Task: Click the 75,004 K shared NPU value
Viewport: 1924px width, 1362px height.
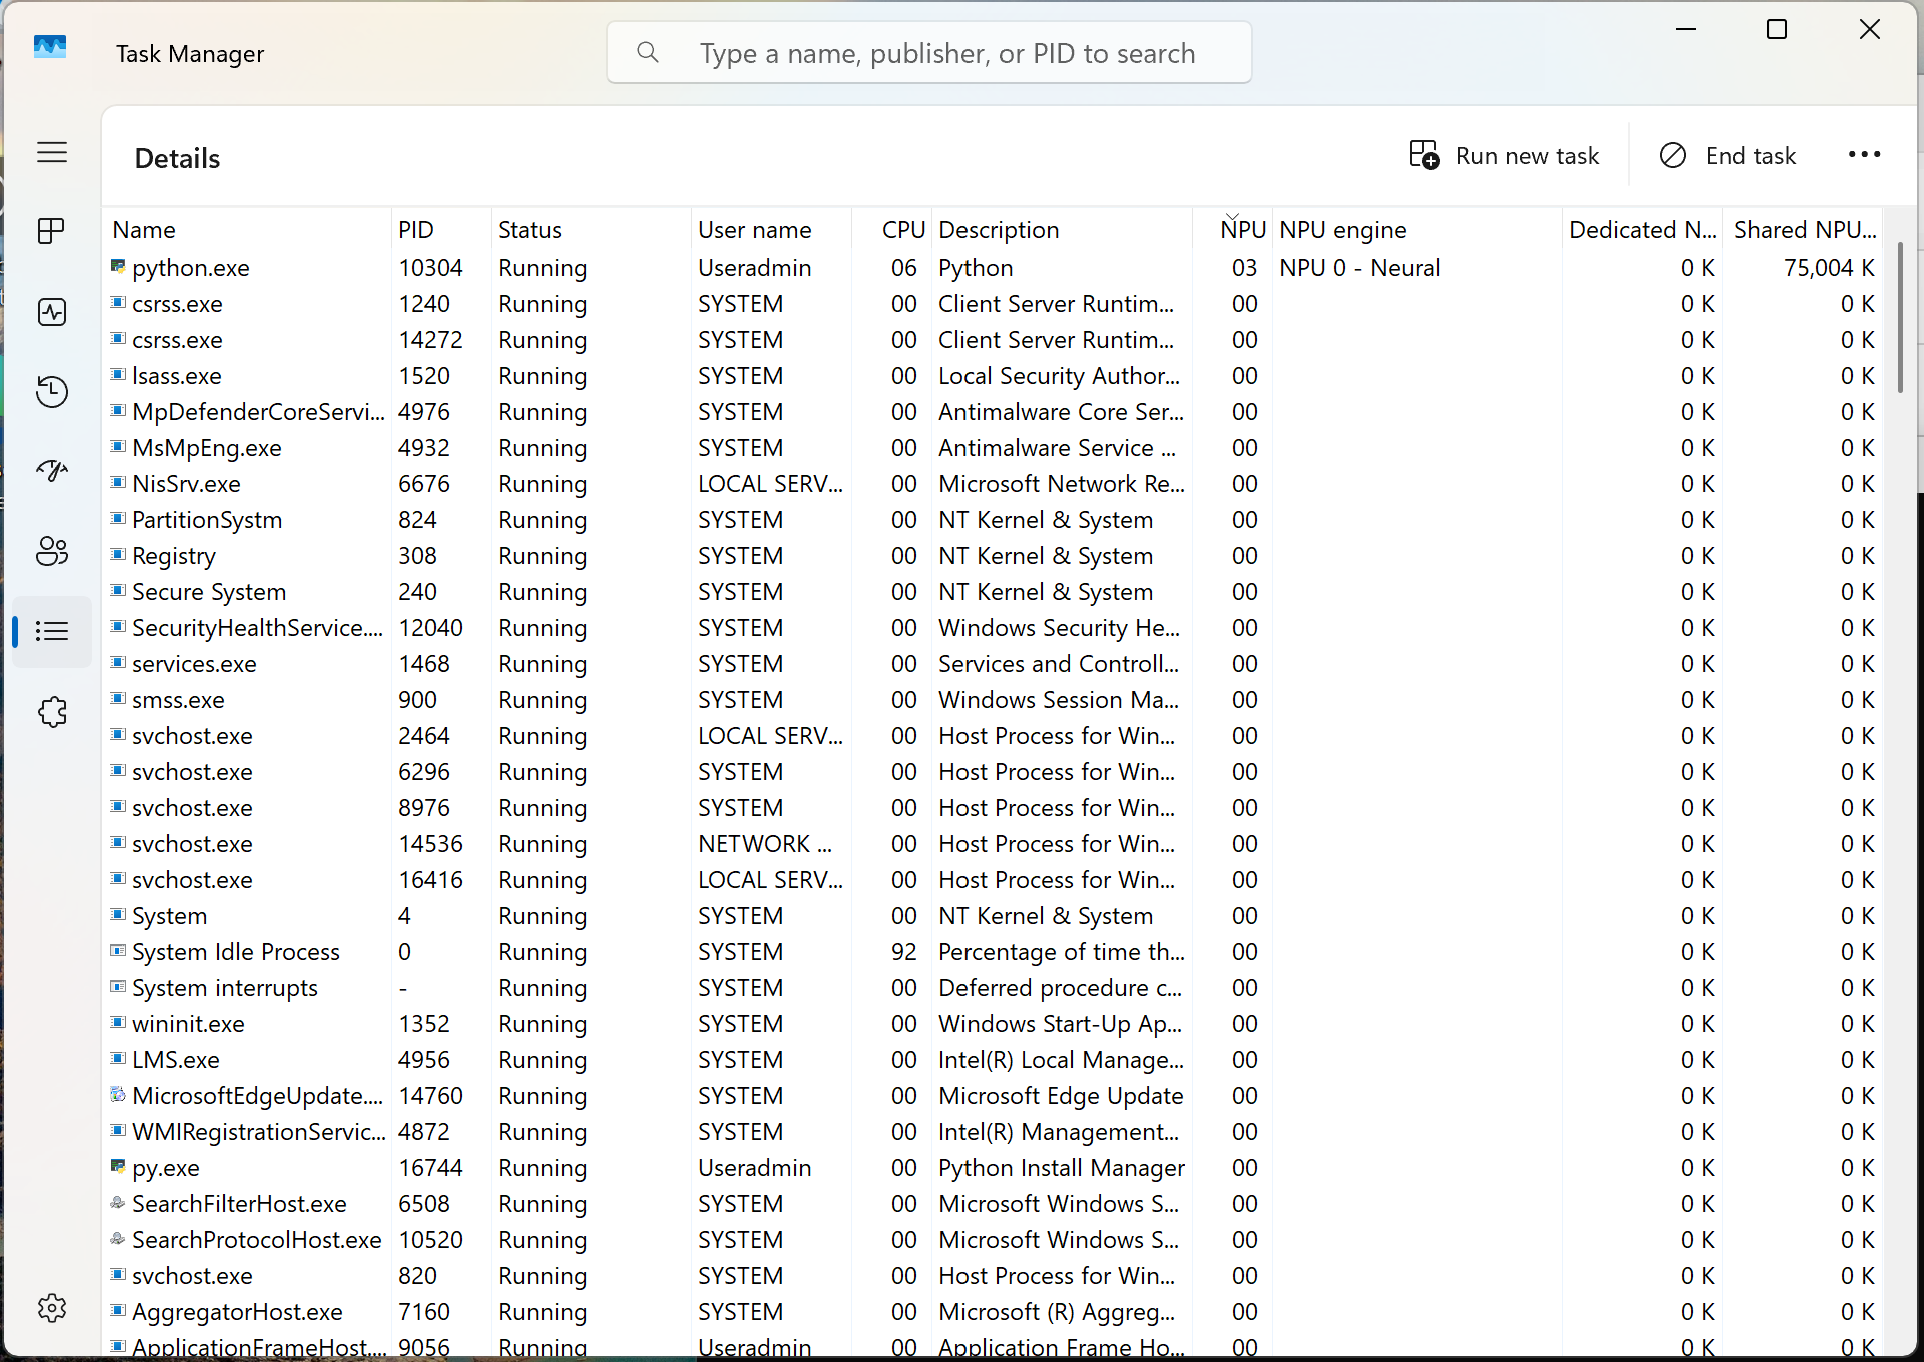Action: tap(1829, 268)
